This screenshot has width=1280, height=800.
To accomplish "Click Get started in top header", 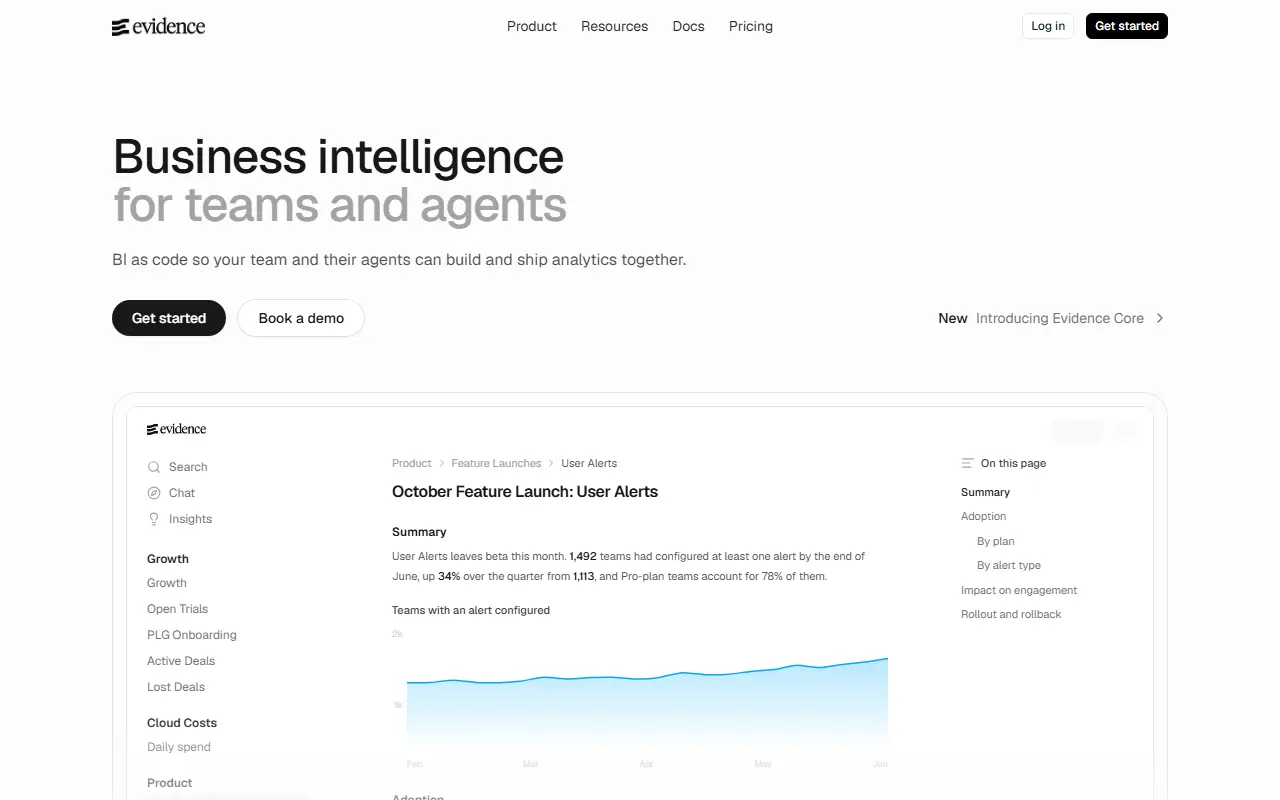I will (1127, 26).
